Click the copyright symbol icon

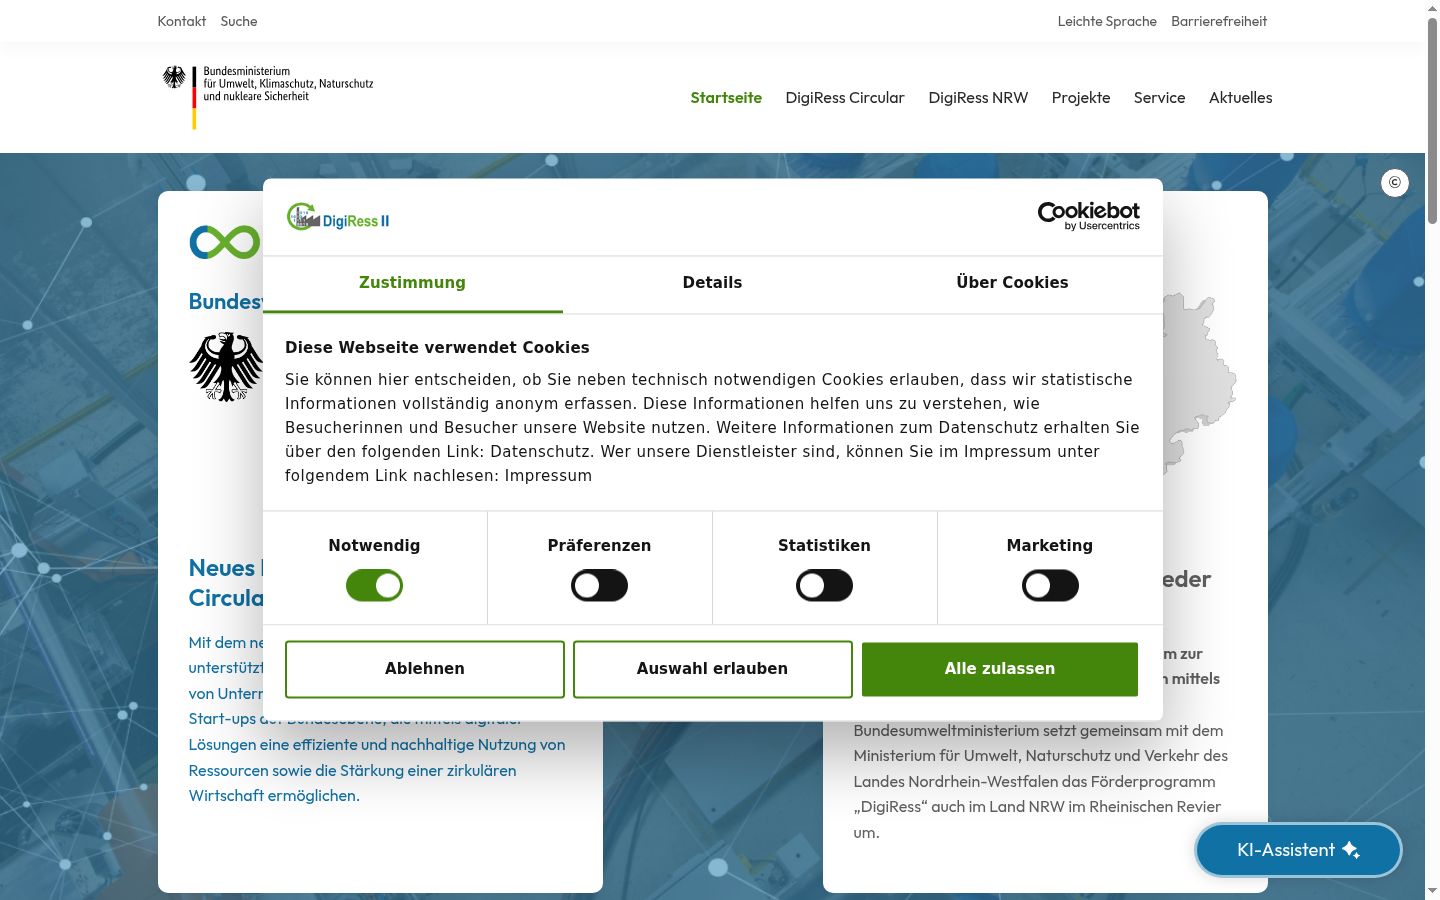pyautogui.click(x=1395, y=183)
